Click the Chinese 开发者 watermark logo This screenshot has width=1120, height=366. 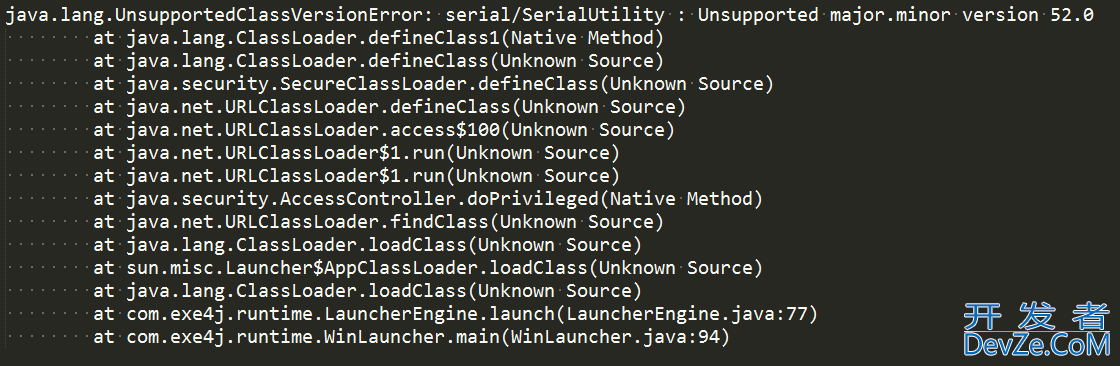point(1036,315)
